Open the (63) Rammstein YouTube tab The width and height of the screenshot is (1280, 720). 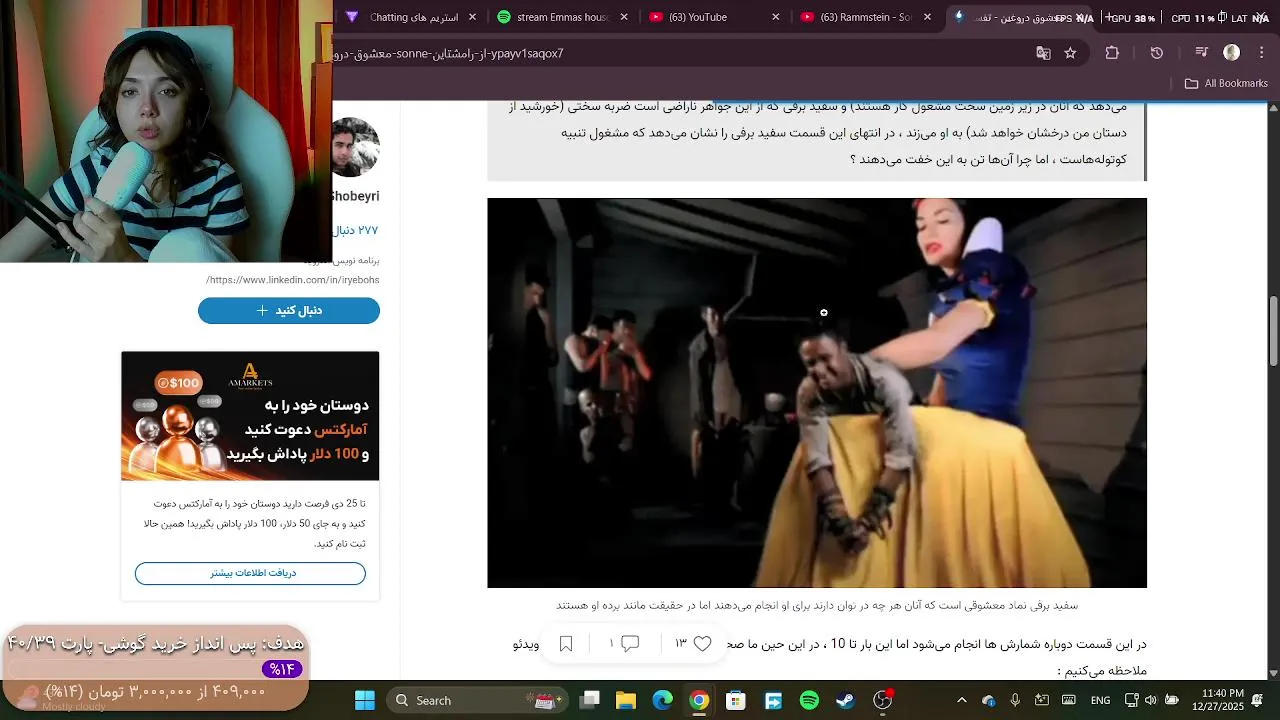click(x=866, y=17)
